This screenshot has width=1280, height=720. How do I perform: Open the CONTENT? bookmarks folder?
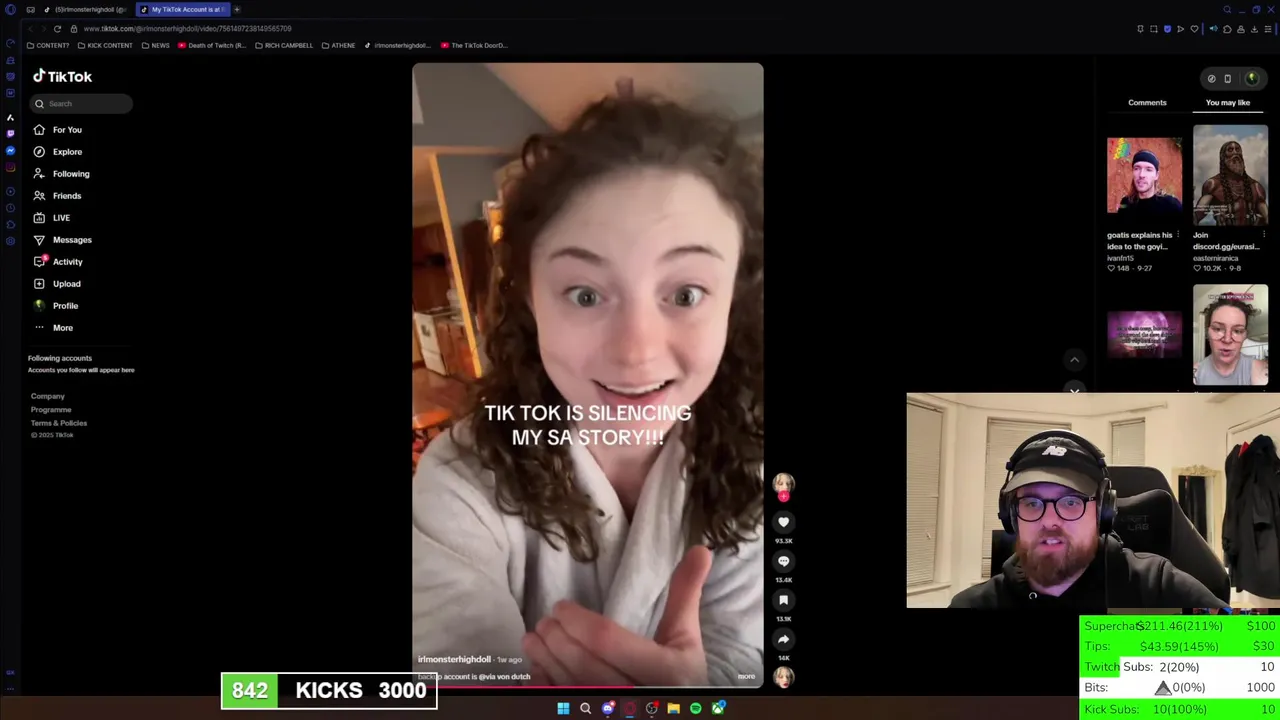click(48, 45)
